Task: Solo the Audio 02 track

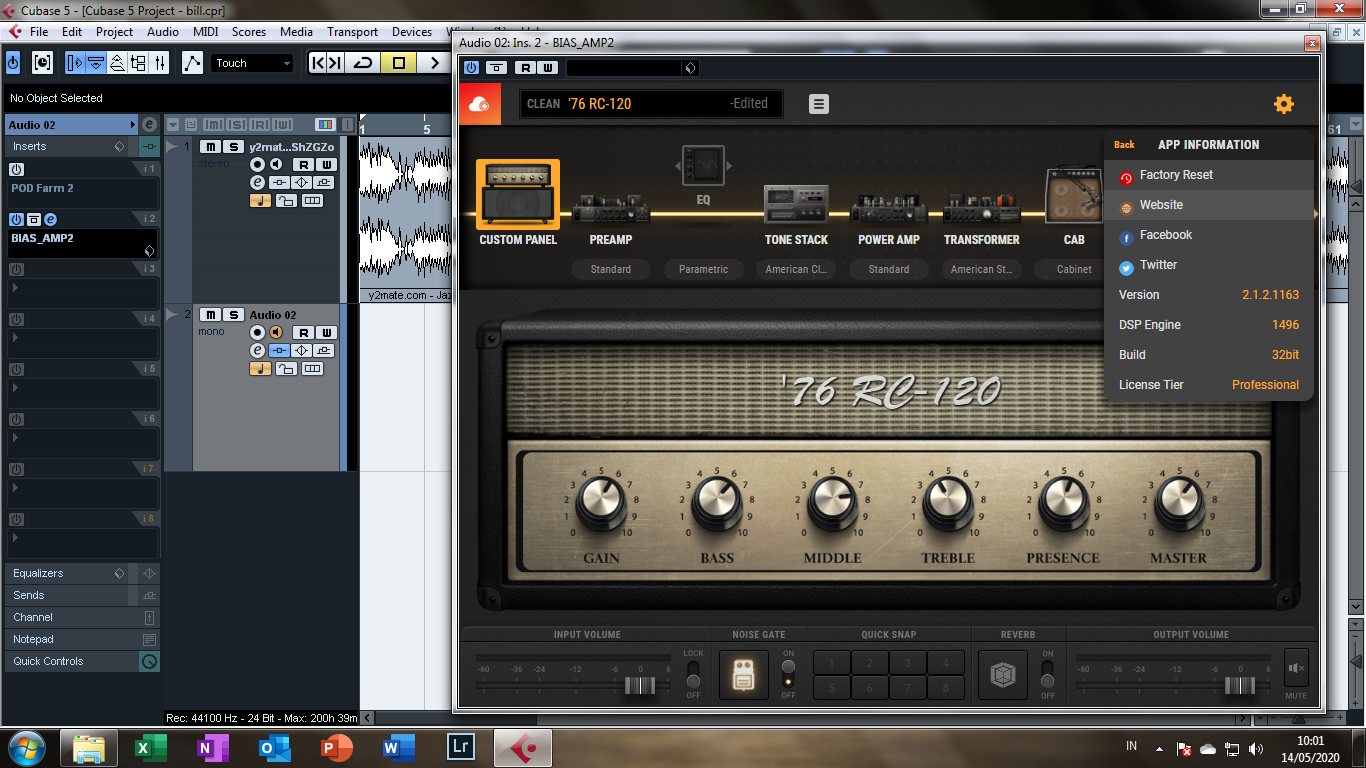Action: 233,315
